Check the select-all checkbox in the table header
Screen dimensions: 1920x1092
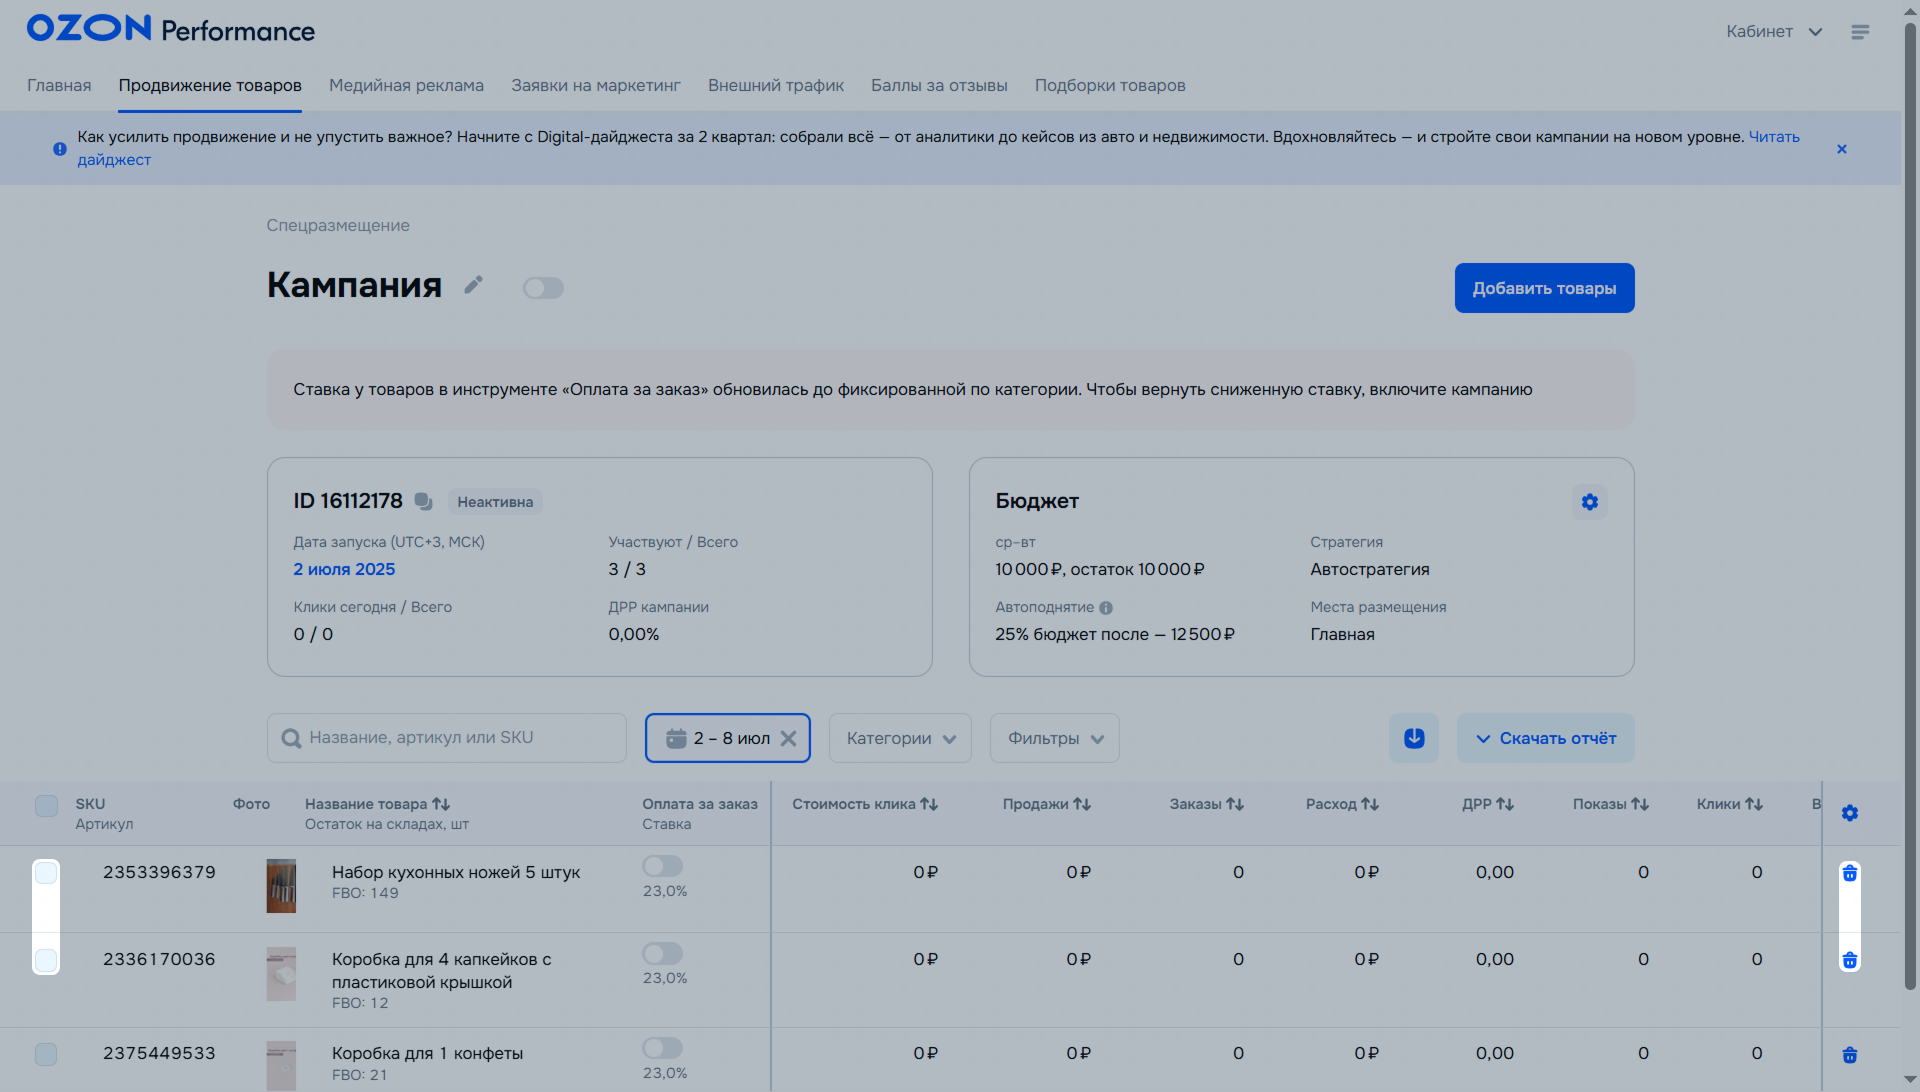coord(46,806)
